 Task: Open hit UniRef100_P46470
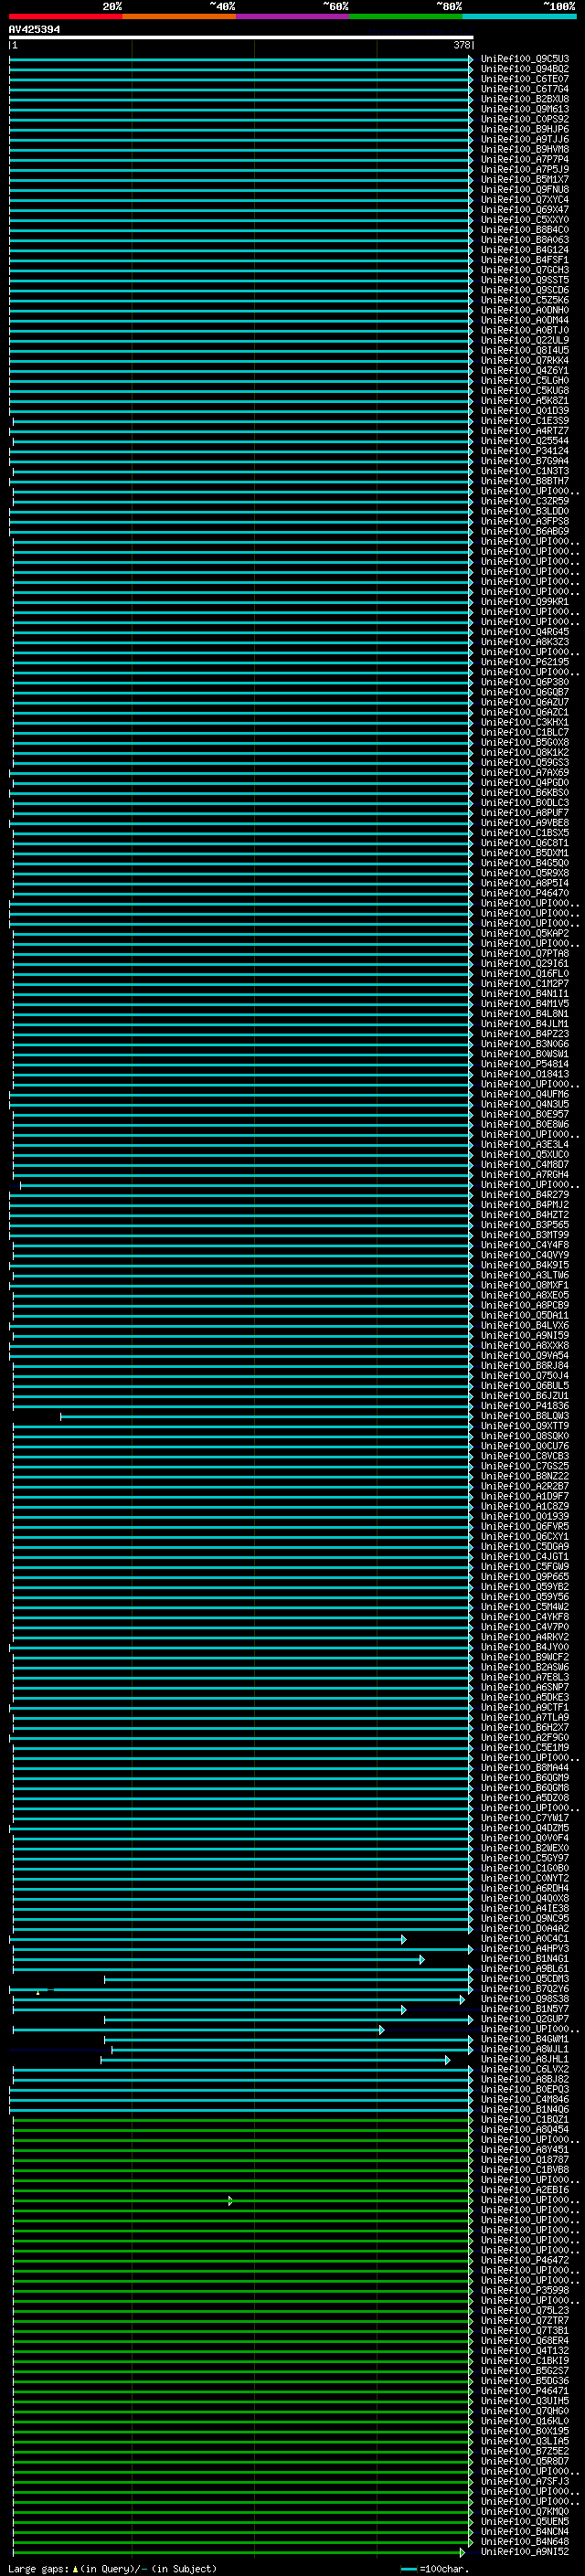click(525, 893)
